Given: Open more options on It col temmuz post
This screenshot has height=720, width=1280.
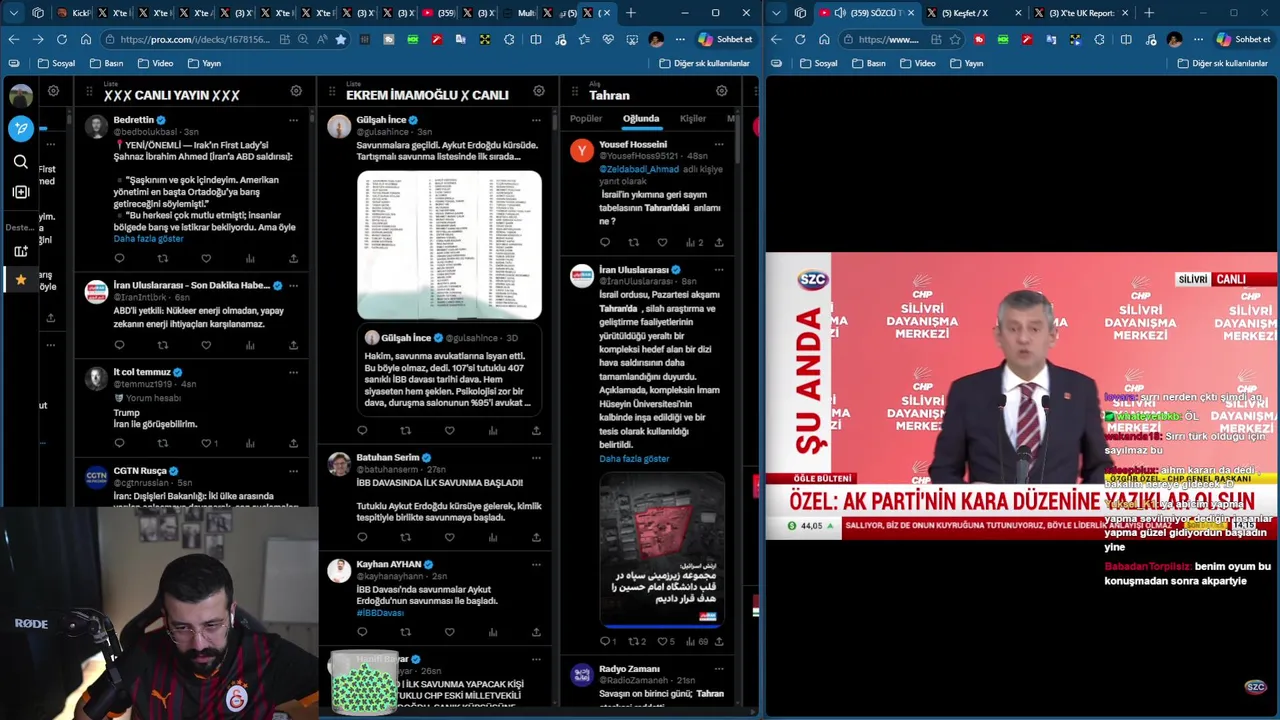Looking at the screenshot, I should 293,372.
